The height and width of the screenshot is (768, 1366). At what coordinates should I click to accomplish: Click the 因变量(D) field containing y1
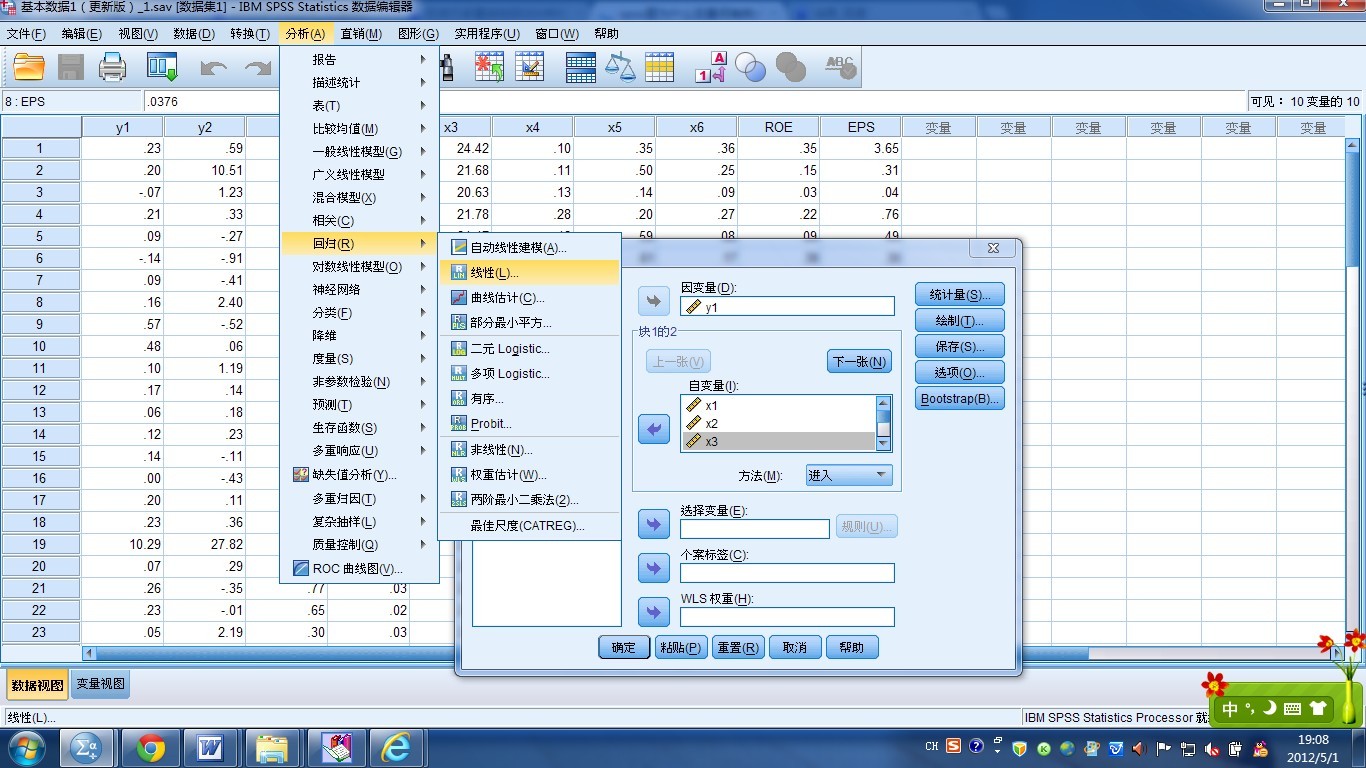tap(787, 307)
